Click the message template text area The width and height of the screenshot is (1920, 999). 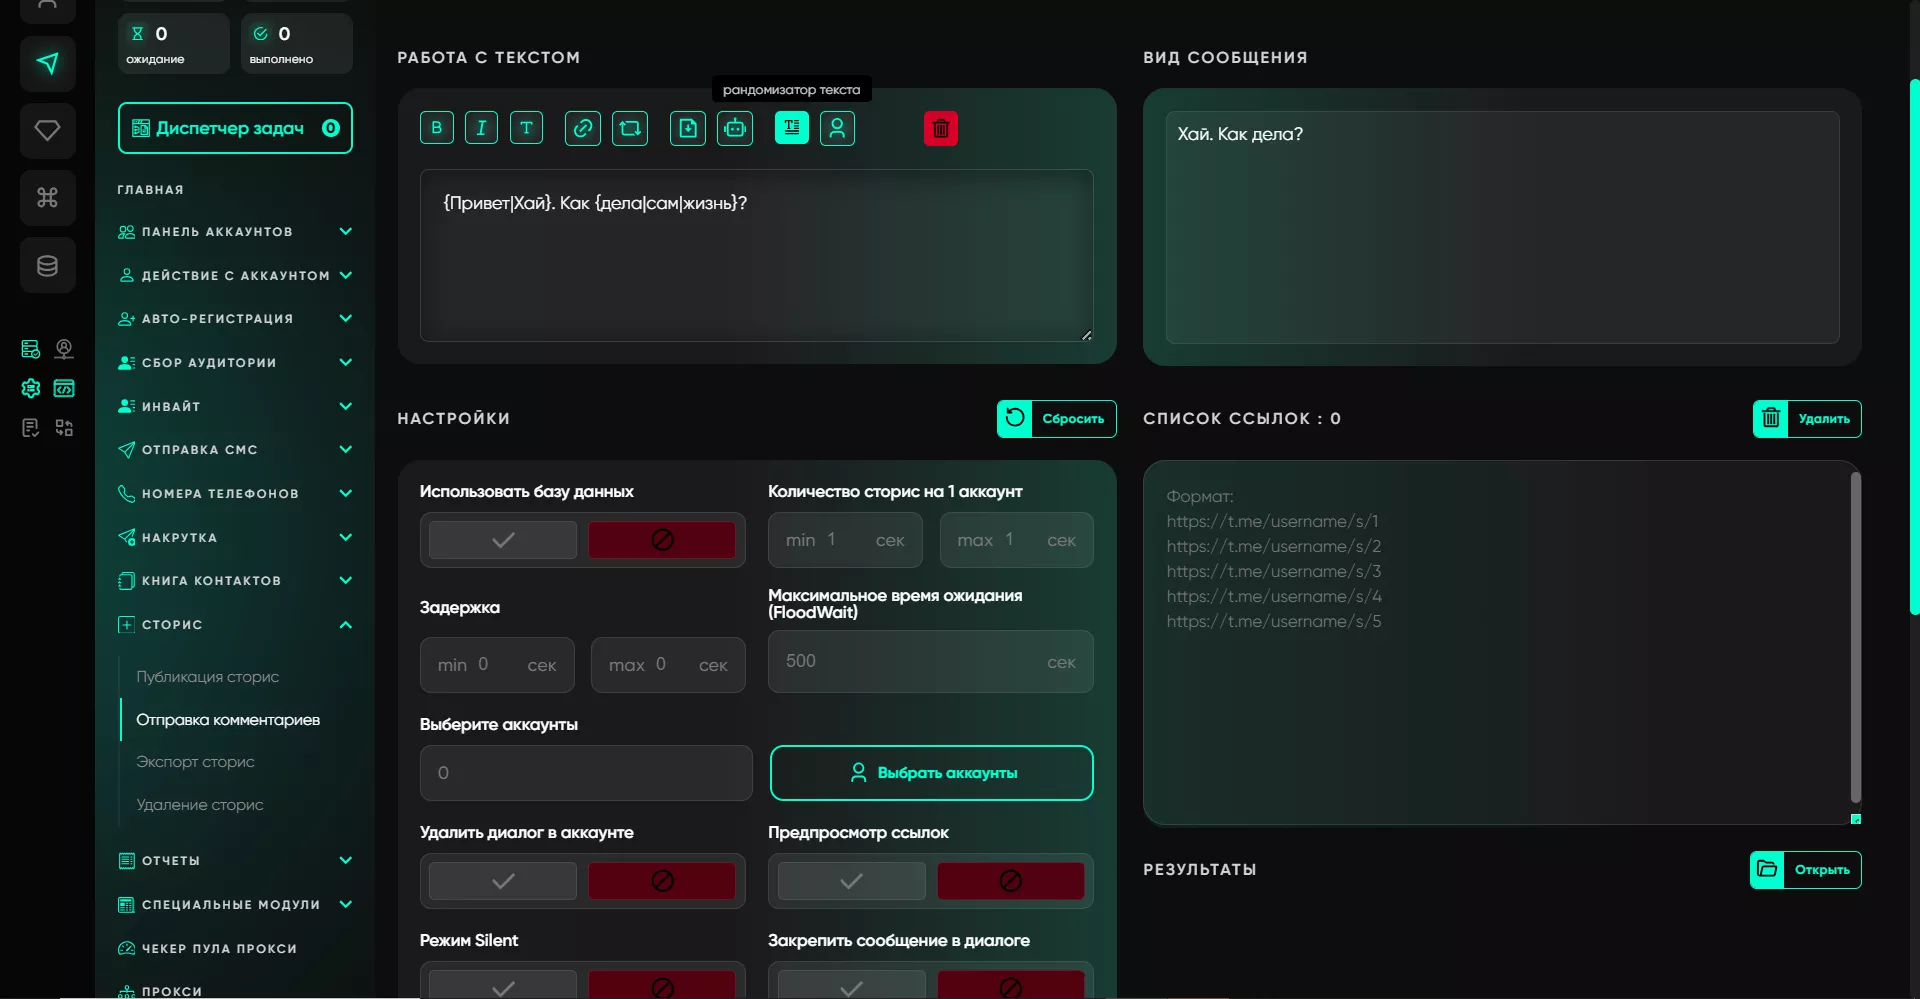756,256
